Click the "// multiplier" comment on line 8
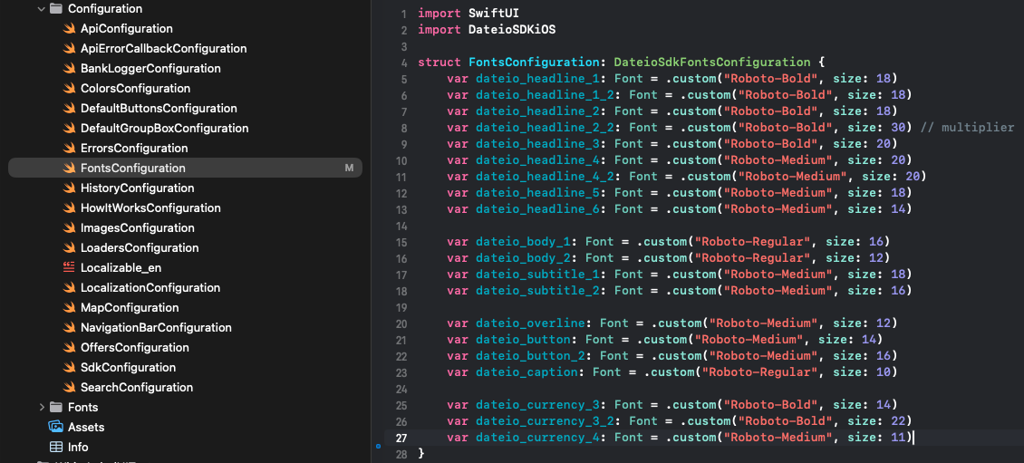 (x=967, y=127)
